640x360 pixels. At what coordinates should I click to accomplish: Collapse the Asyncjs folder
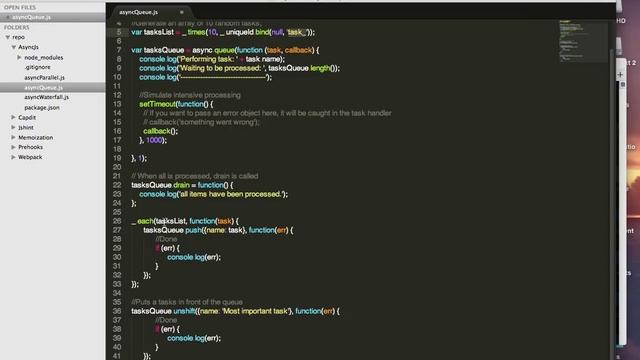[13, 47]
